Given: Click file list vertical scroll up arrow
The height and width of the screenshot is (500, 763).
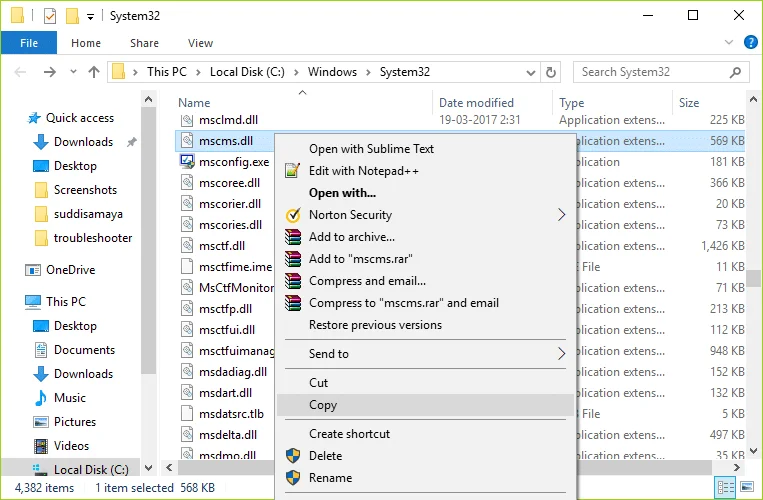Looking at the screenshot, I should coord(754,99).
